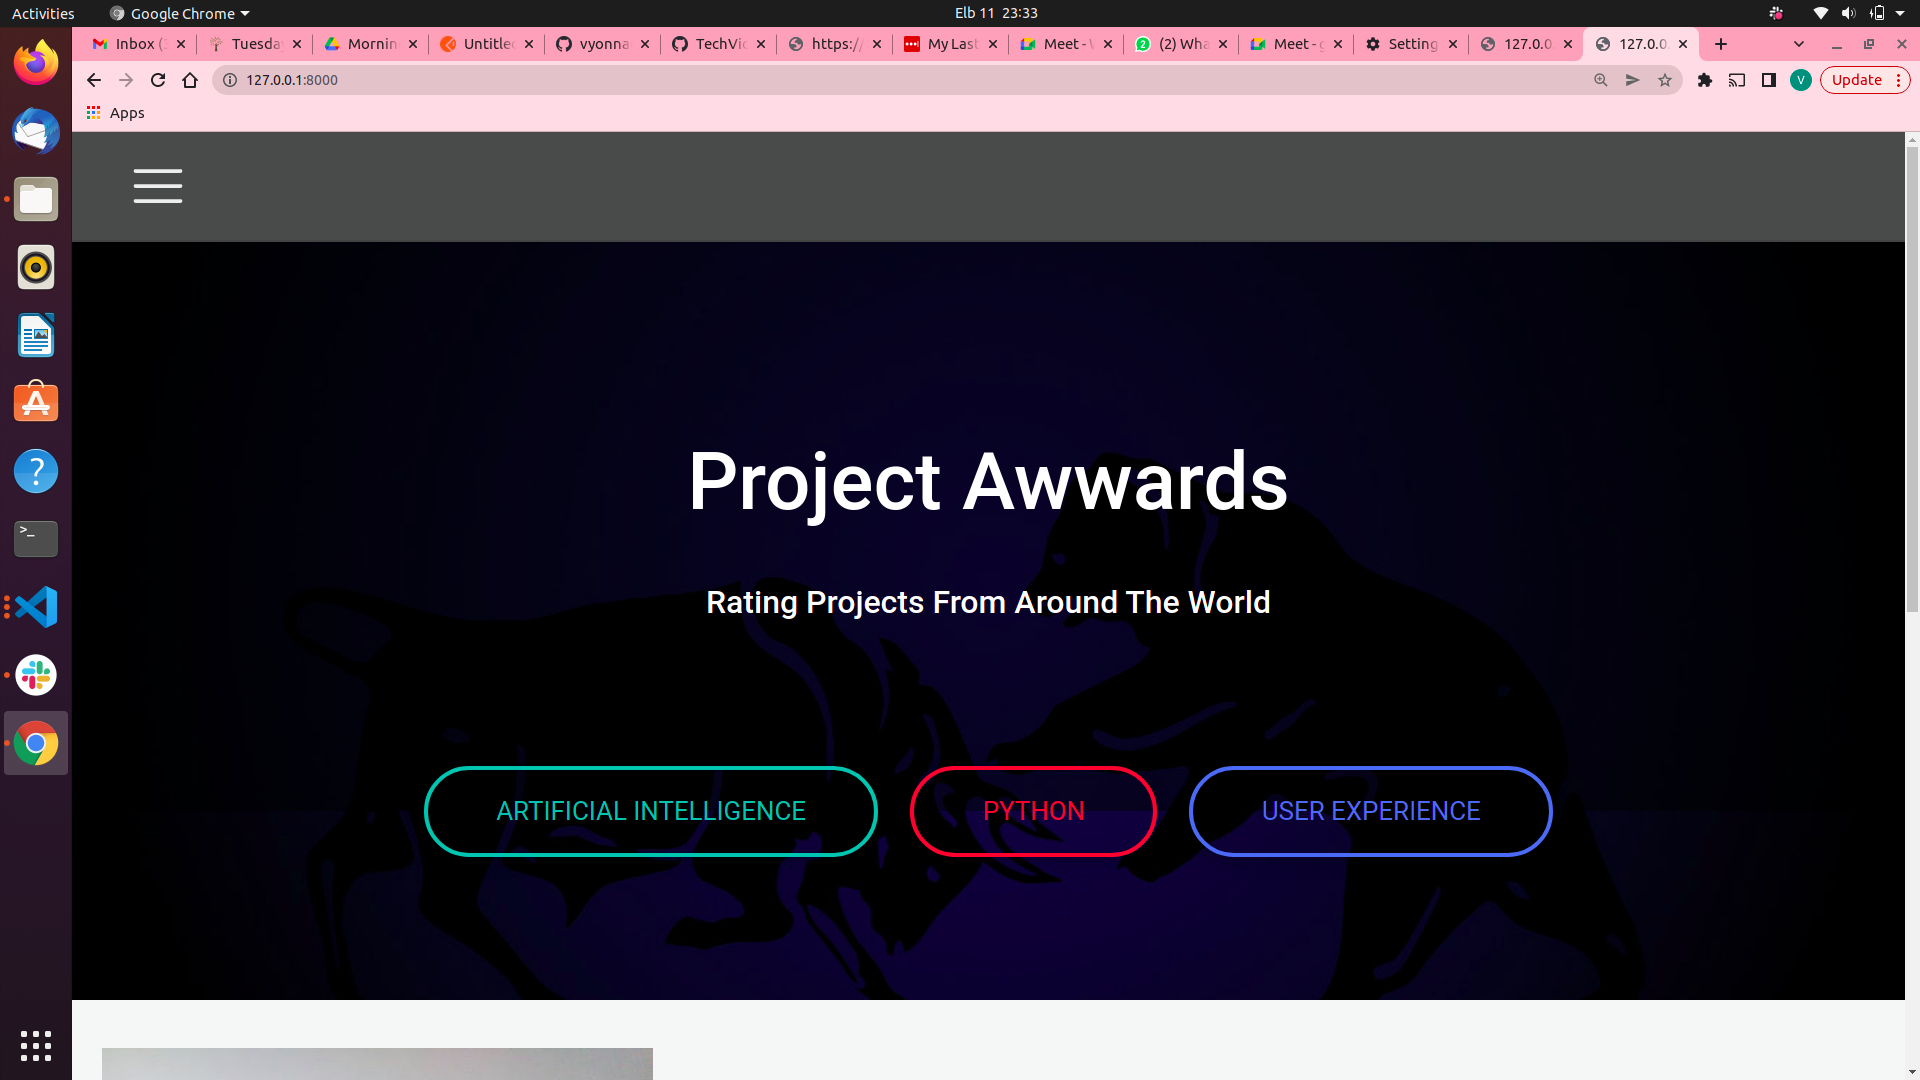Share this page via send icon
This screenshot has width=1920, height=1080.
(x=1633, y=80)
